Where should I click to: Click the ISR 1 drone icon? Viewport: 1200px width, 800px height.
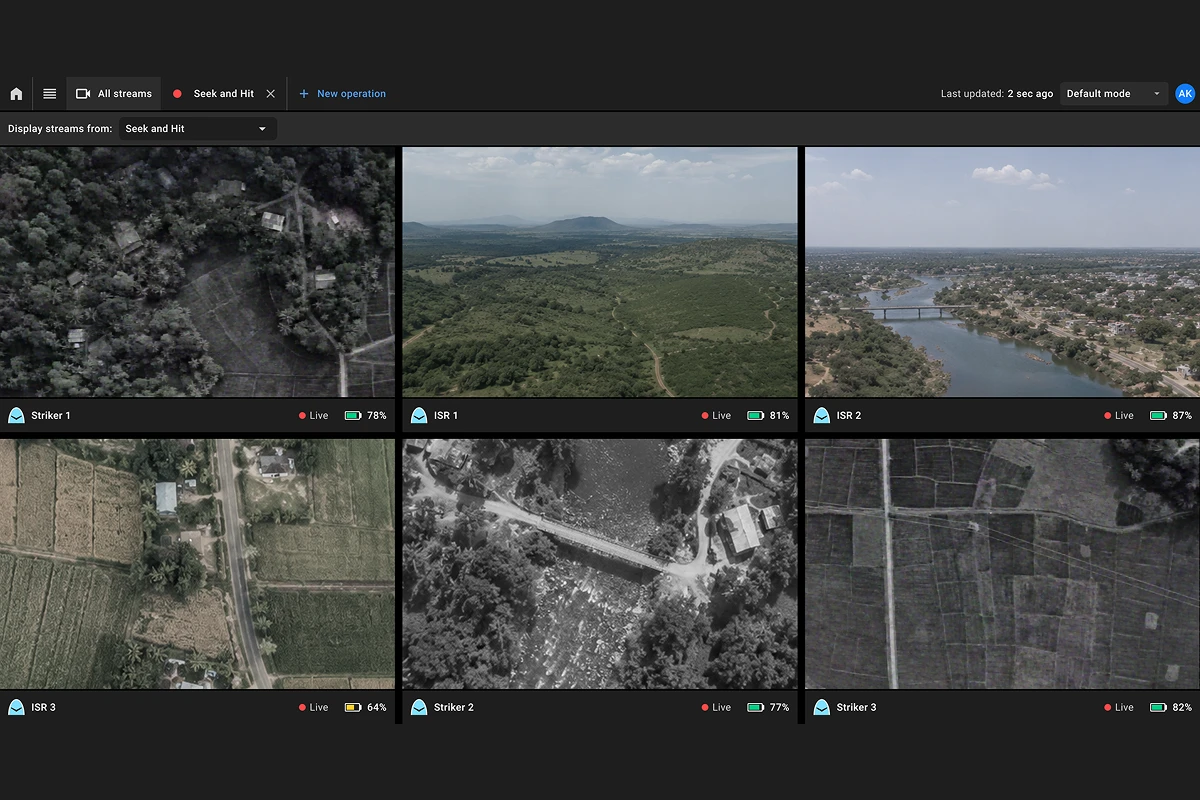pyautogui.click(x=419, y=415)
